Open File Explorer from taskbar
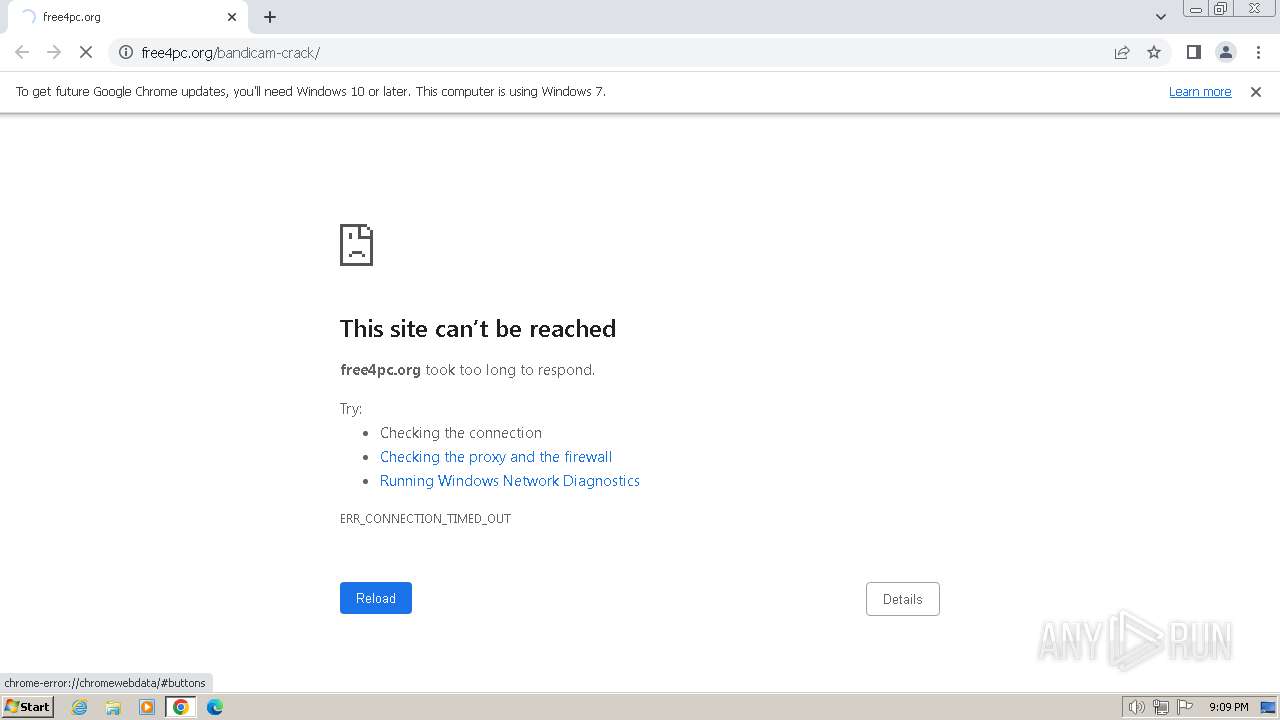Image resolution: width=1280 pixels, height=720 pixels. click(113, 707)
